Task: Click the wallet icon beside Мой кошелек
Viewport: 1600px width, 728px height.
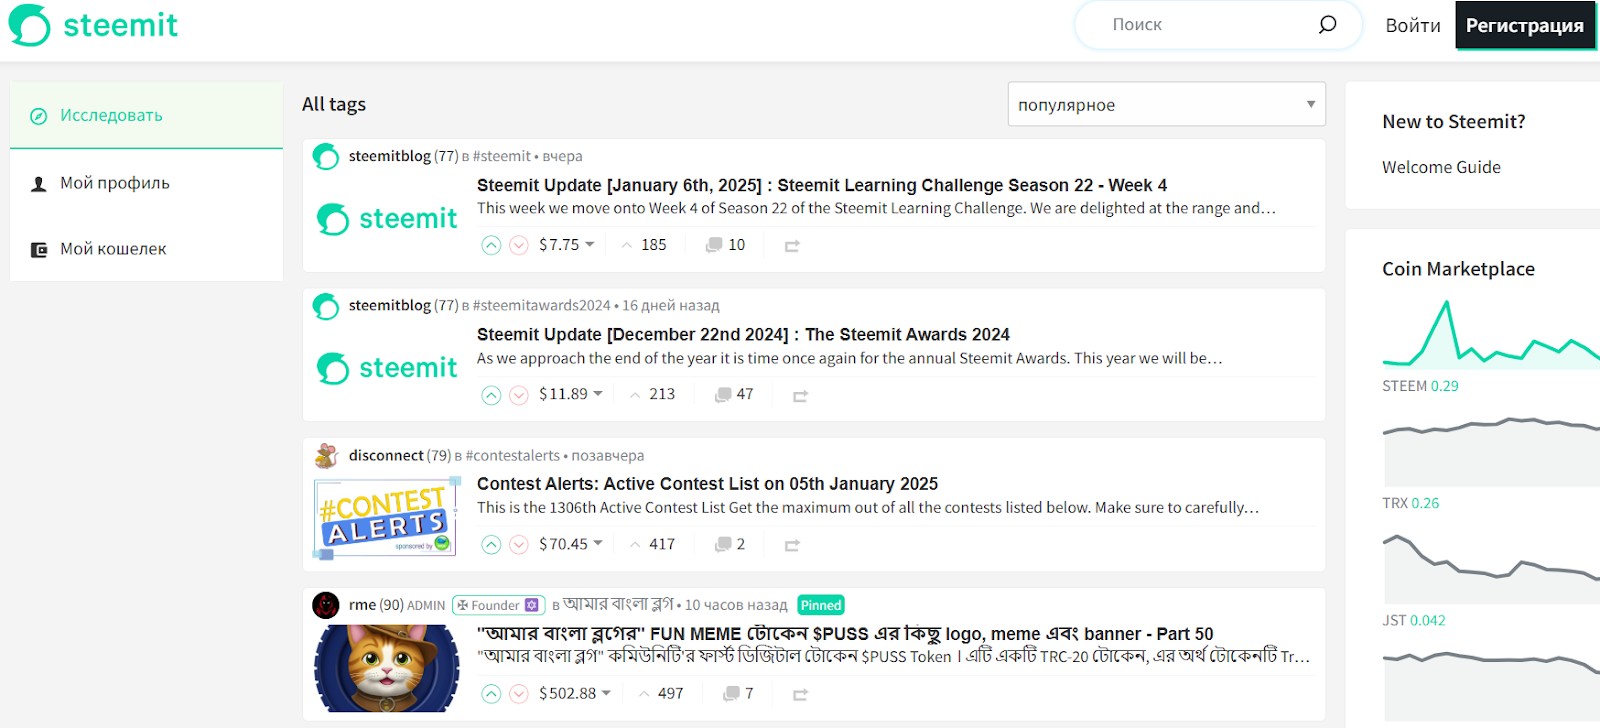Action: coord(39,250)
